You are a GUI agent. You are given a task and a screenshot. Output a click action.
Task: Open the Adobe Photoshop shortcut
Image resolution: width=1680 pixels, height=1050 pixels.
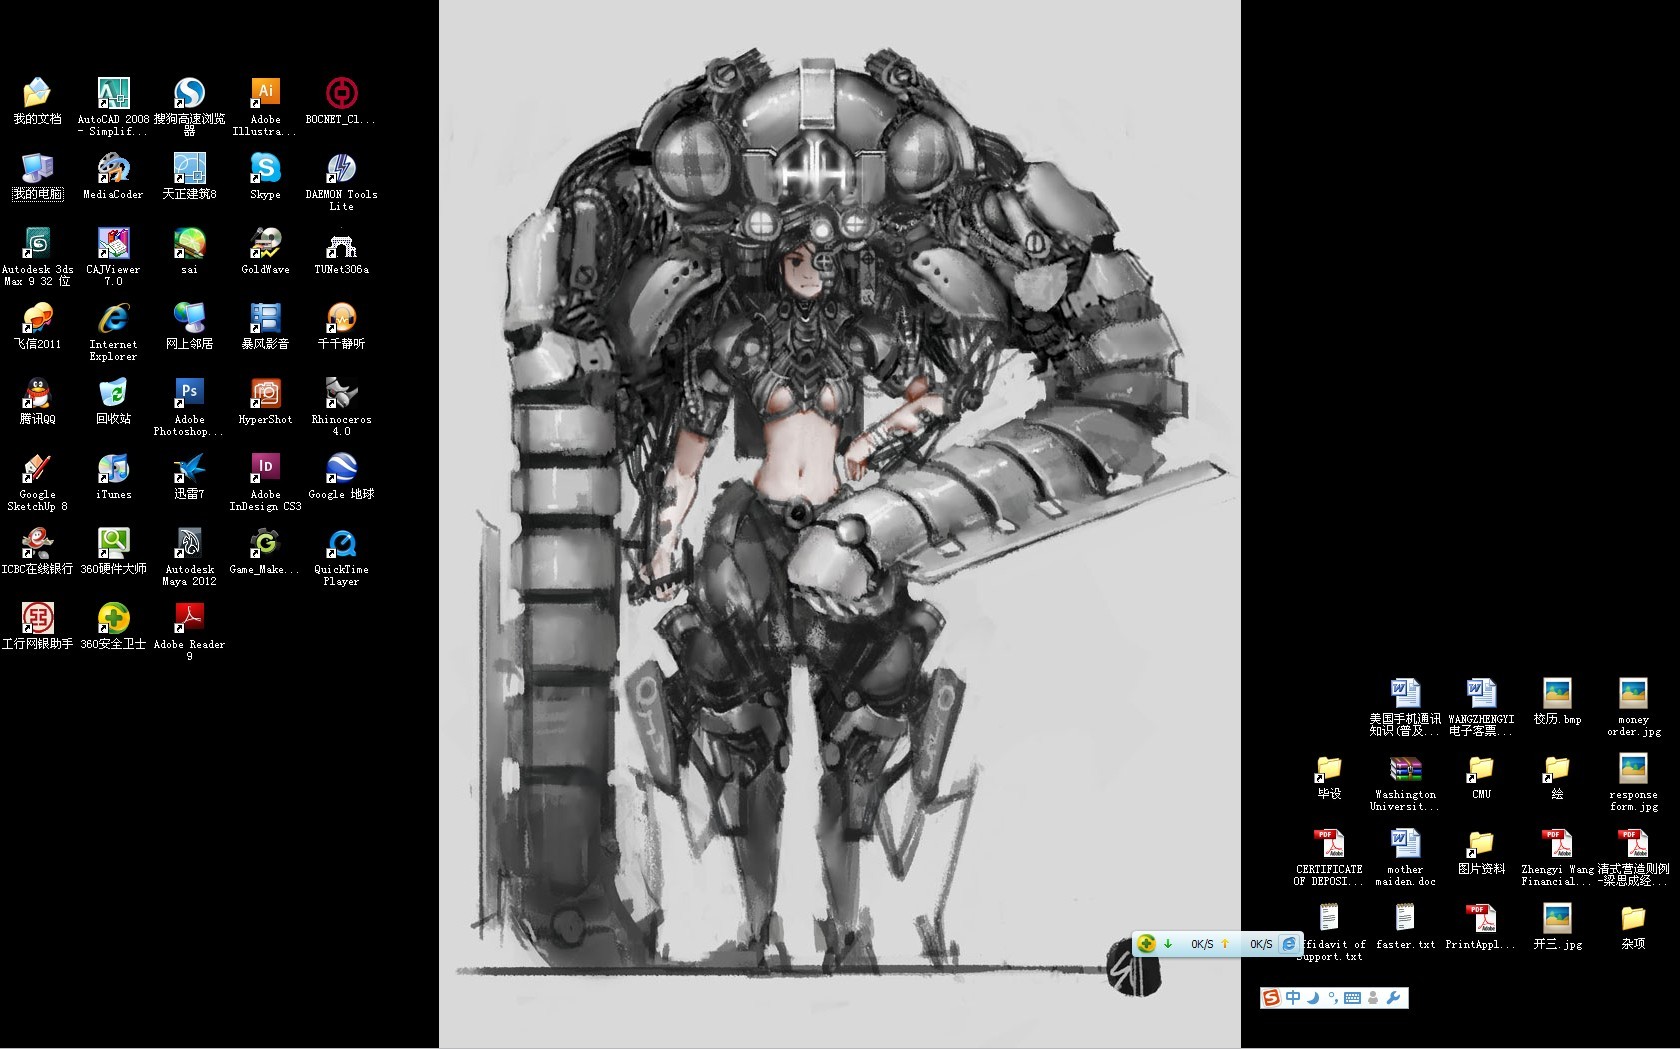189,406
